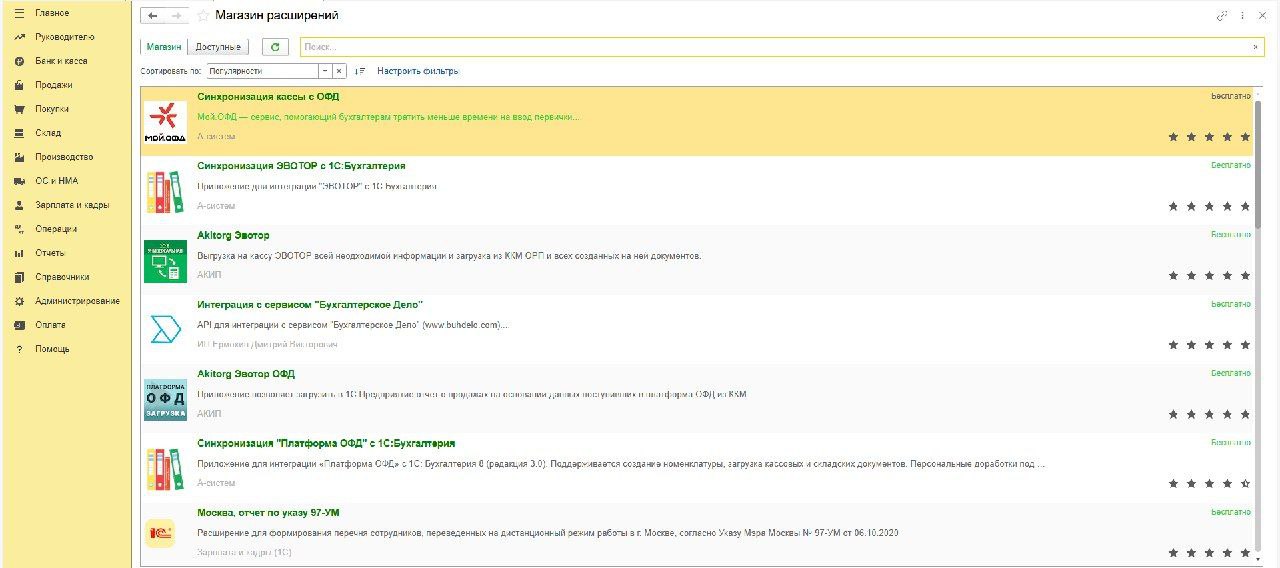The width and height of the screenshot is (1280, 568).
Task: Click star rating of Akitorg Эвотор
Action: tap(1209, 275)
